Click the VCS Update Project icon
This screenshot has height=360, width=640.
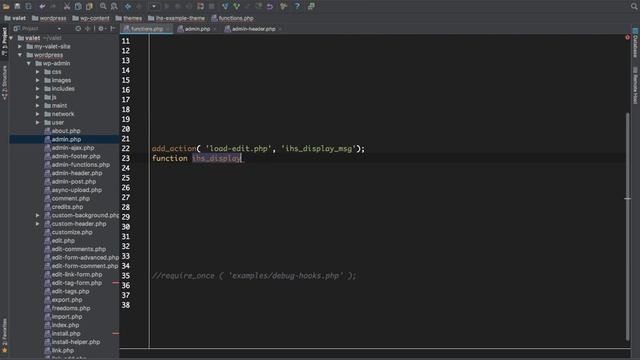click(x=225, y=6)
